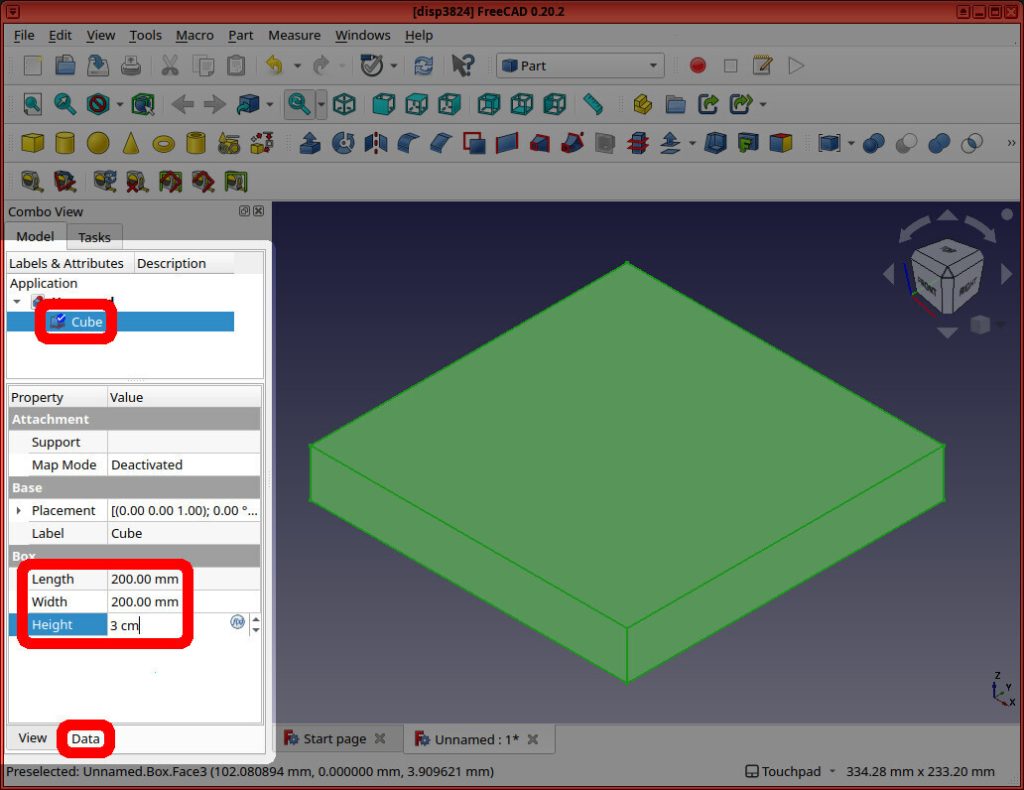
Task: Create a Cone
Action: point(130,143)
